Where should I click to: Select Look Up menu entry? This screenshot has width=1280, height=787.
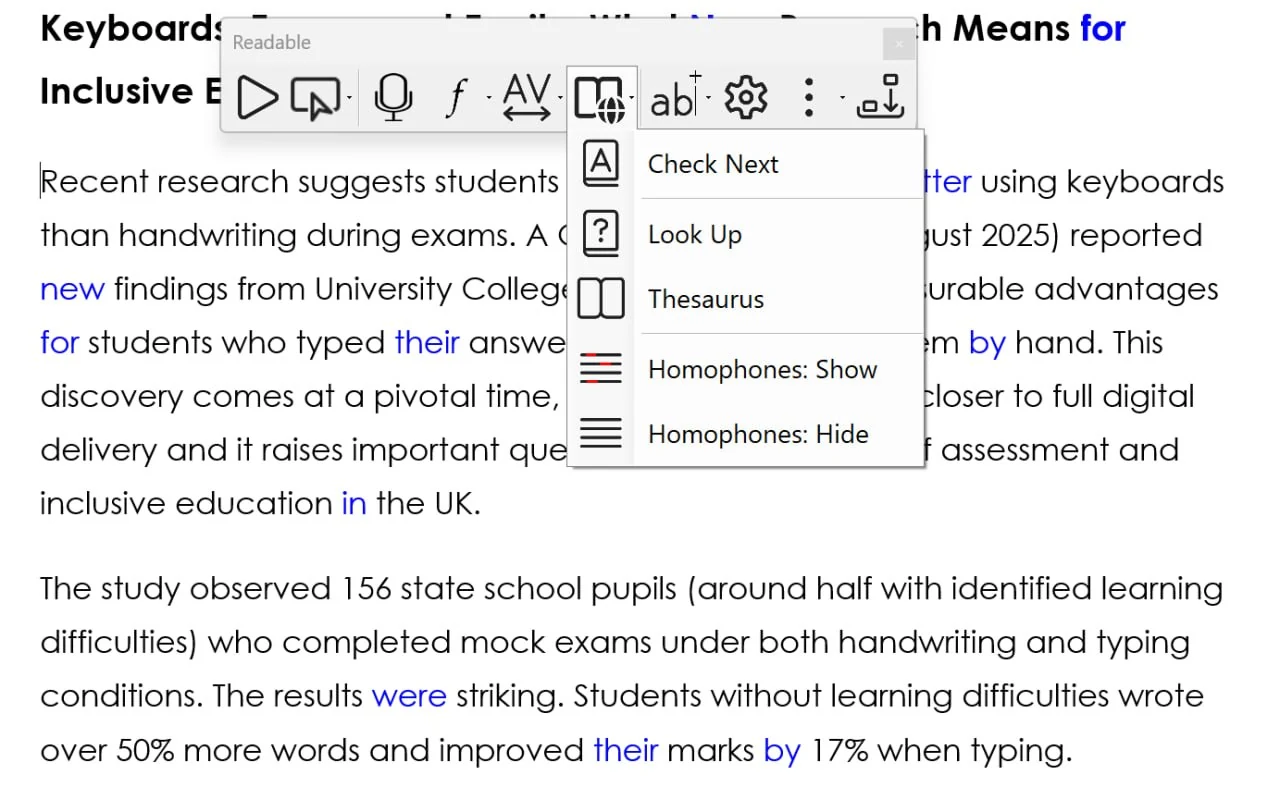pyautogui.click(x=746, y=234)
